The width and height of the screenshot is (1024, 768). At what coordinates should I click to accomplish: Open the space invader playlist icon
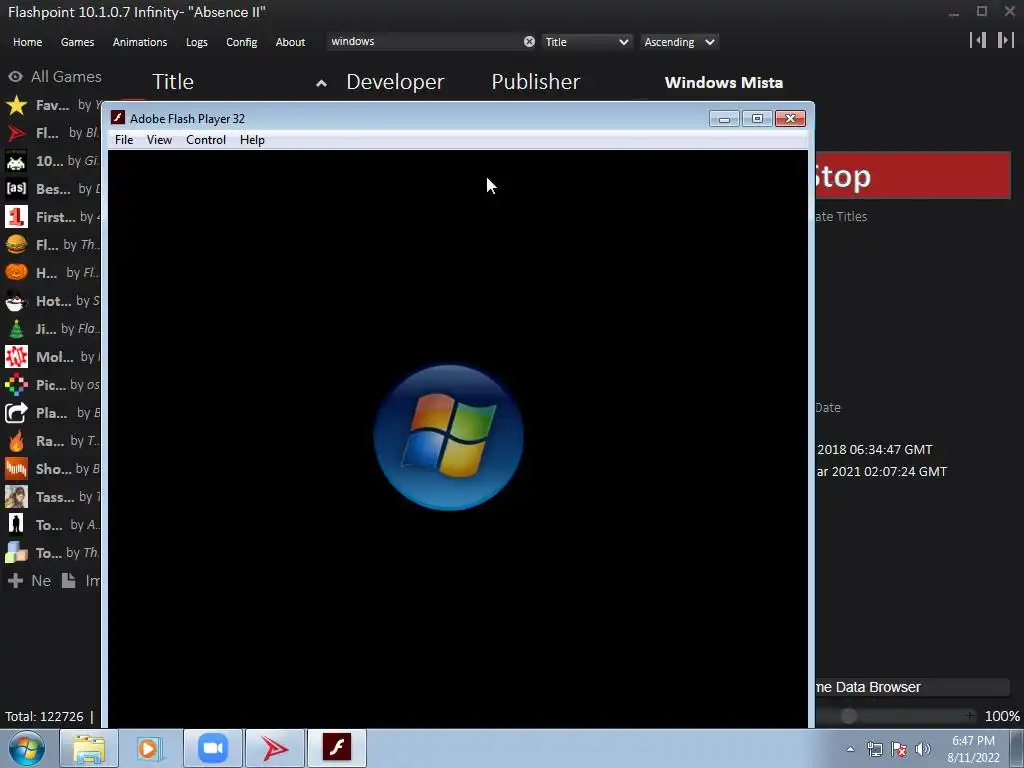[16, 161]
